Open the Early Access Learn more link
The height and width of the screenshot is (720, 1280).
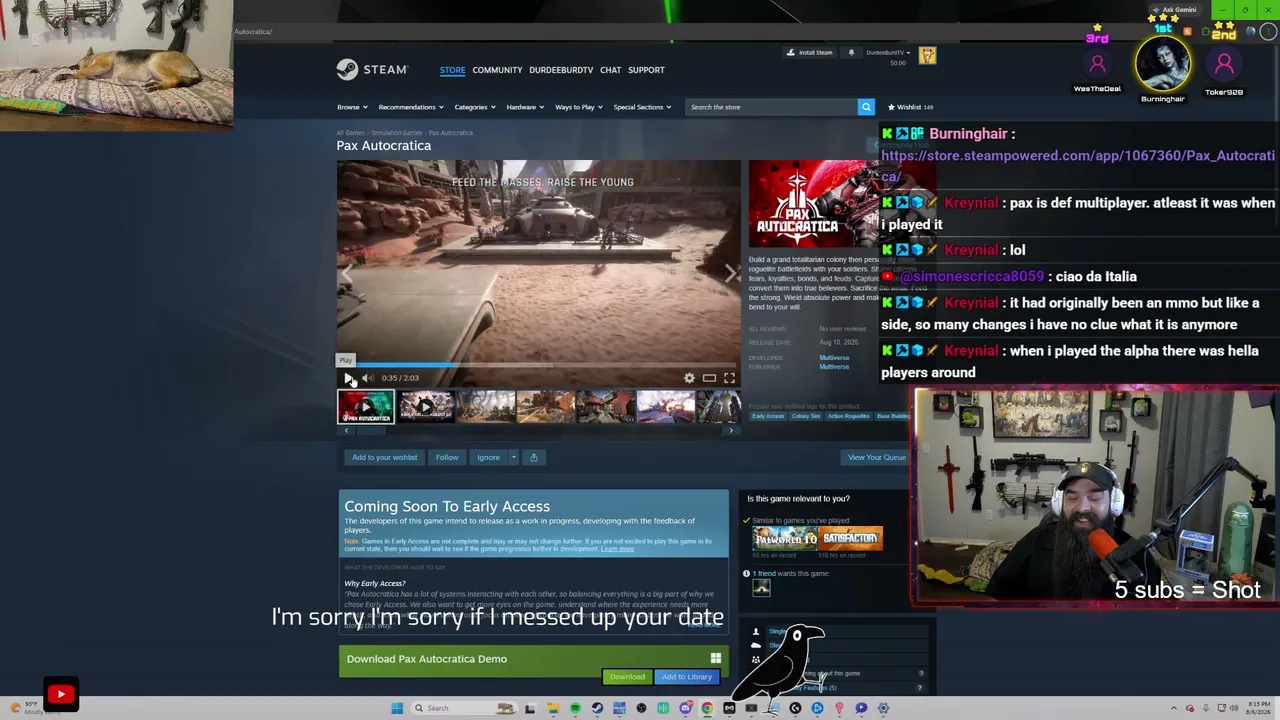617,549
